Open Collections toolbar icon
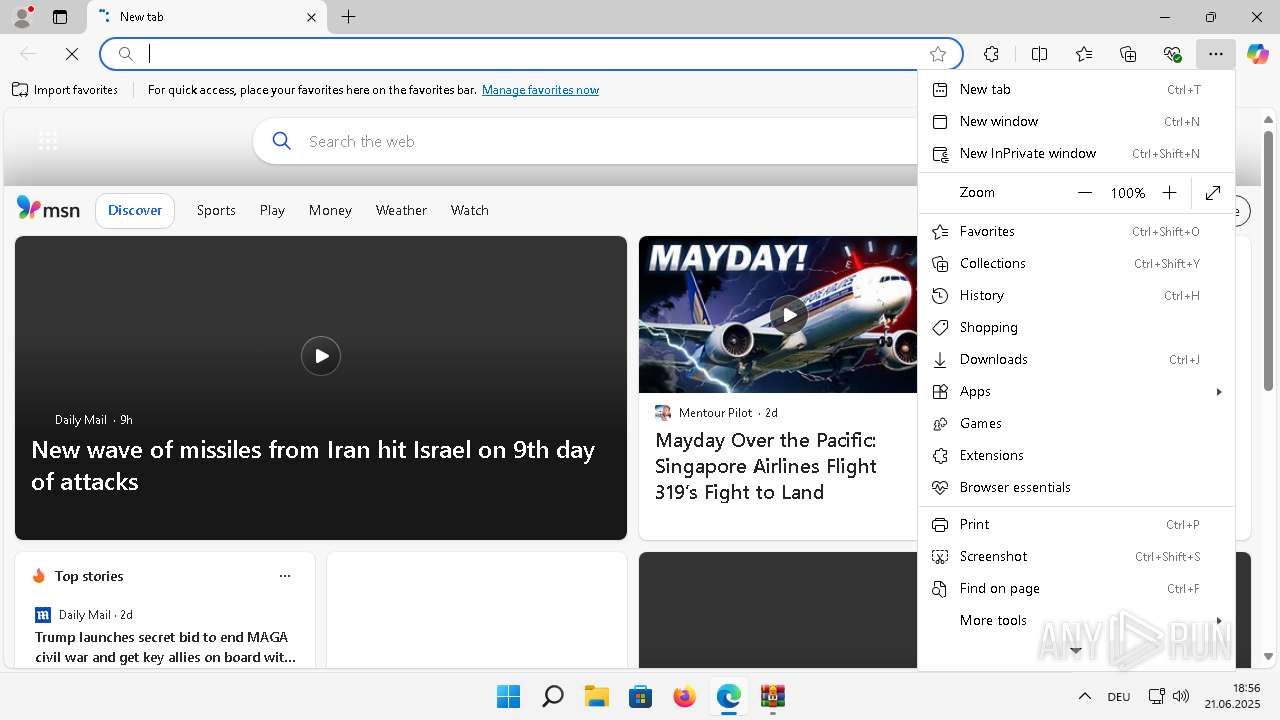Screen dimensions: 1280x720 coord(1128,54)
